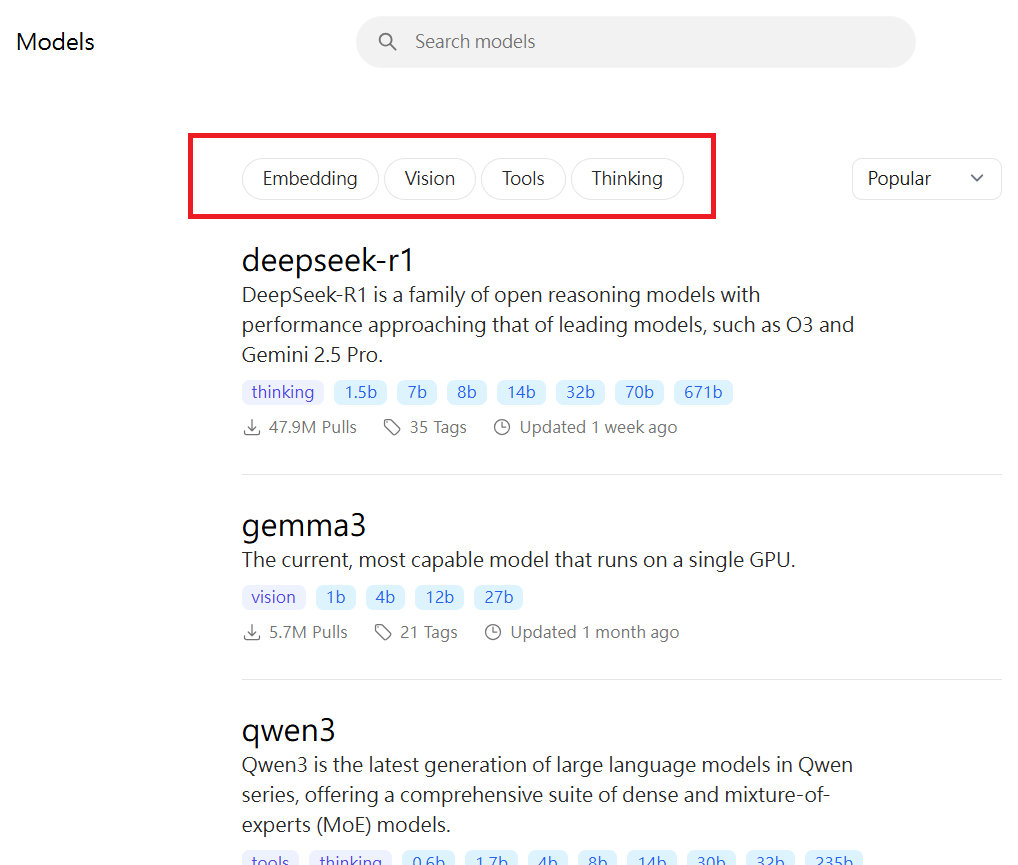
Task: Click the clock icon beside Updated 1 week ago
Action: [x=502, y=427]
